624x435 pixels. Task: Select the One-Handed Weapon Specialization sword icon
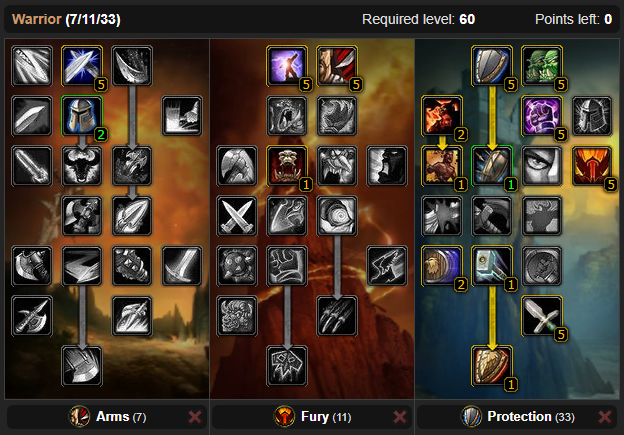click(542, 316)
